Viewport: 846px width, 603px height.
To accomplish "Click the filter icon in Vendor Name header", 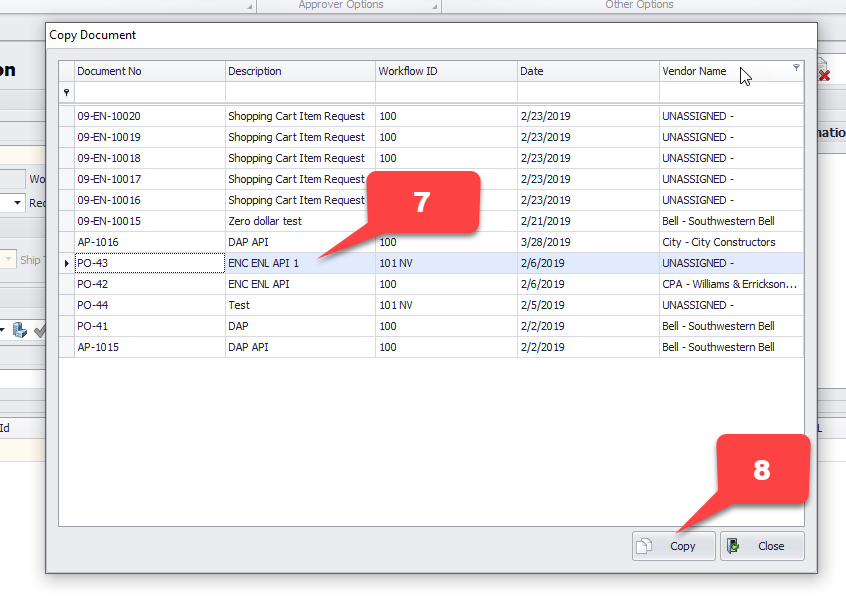I will 796,68.
